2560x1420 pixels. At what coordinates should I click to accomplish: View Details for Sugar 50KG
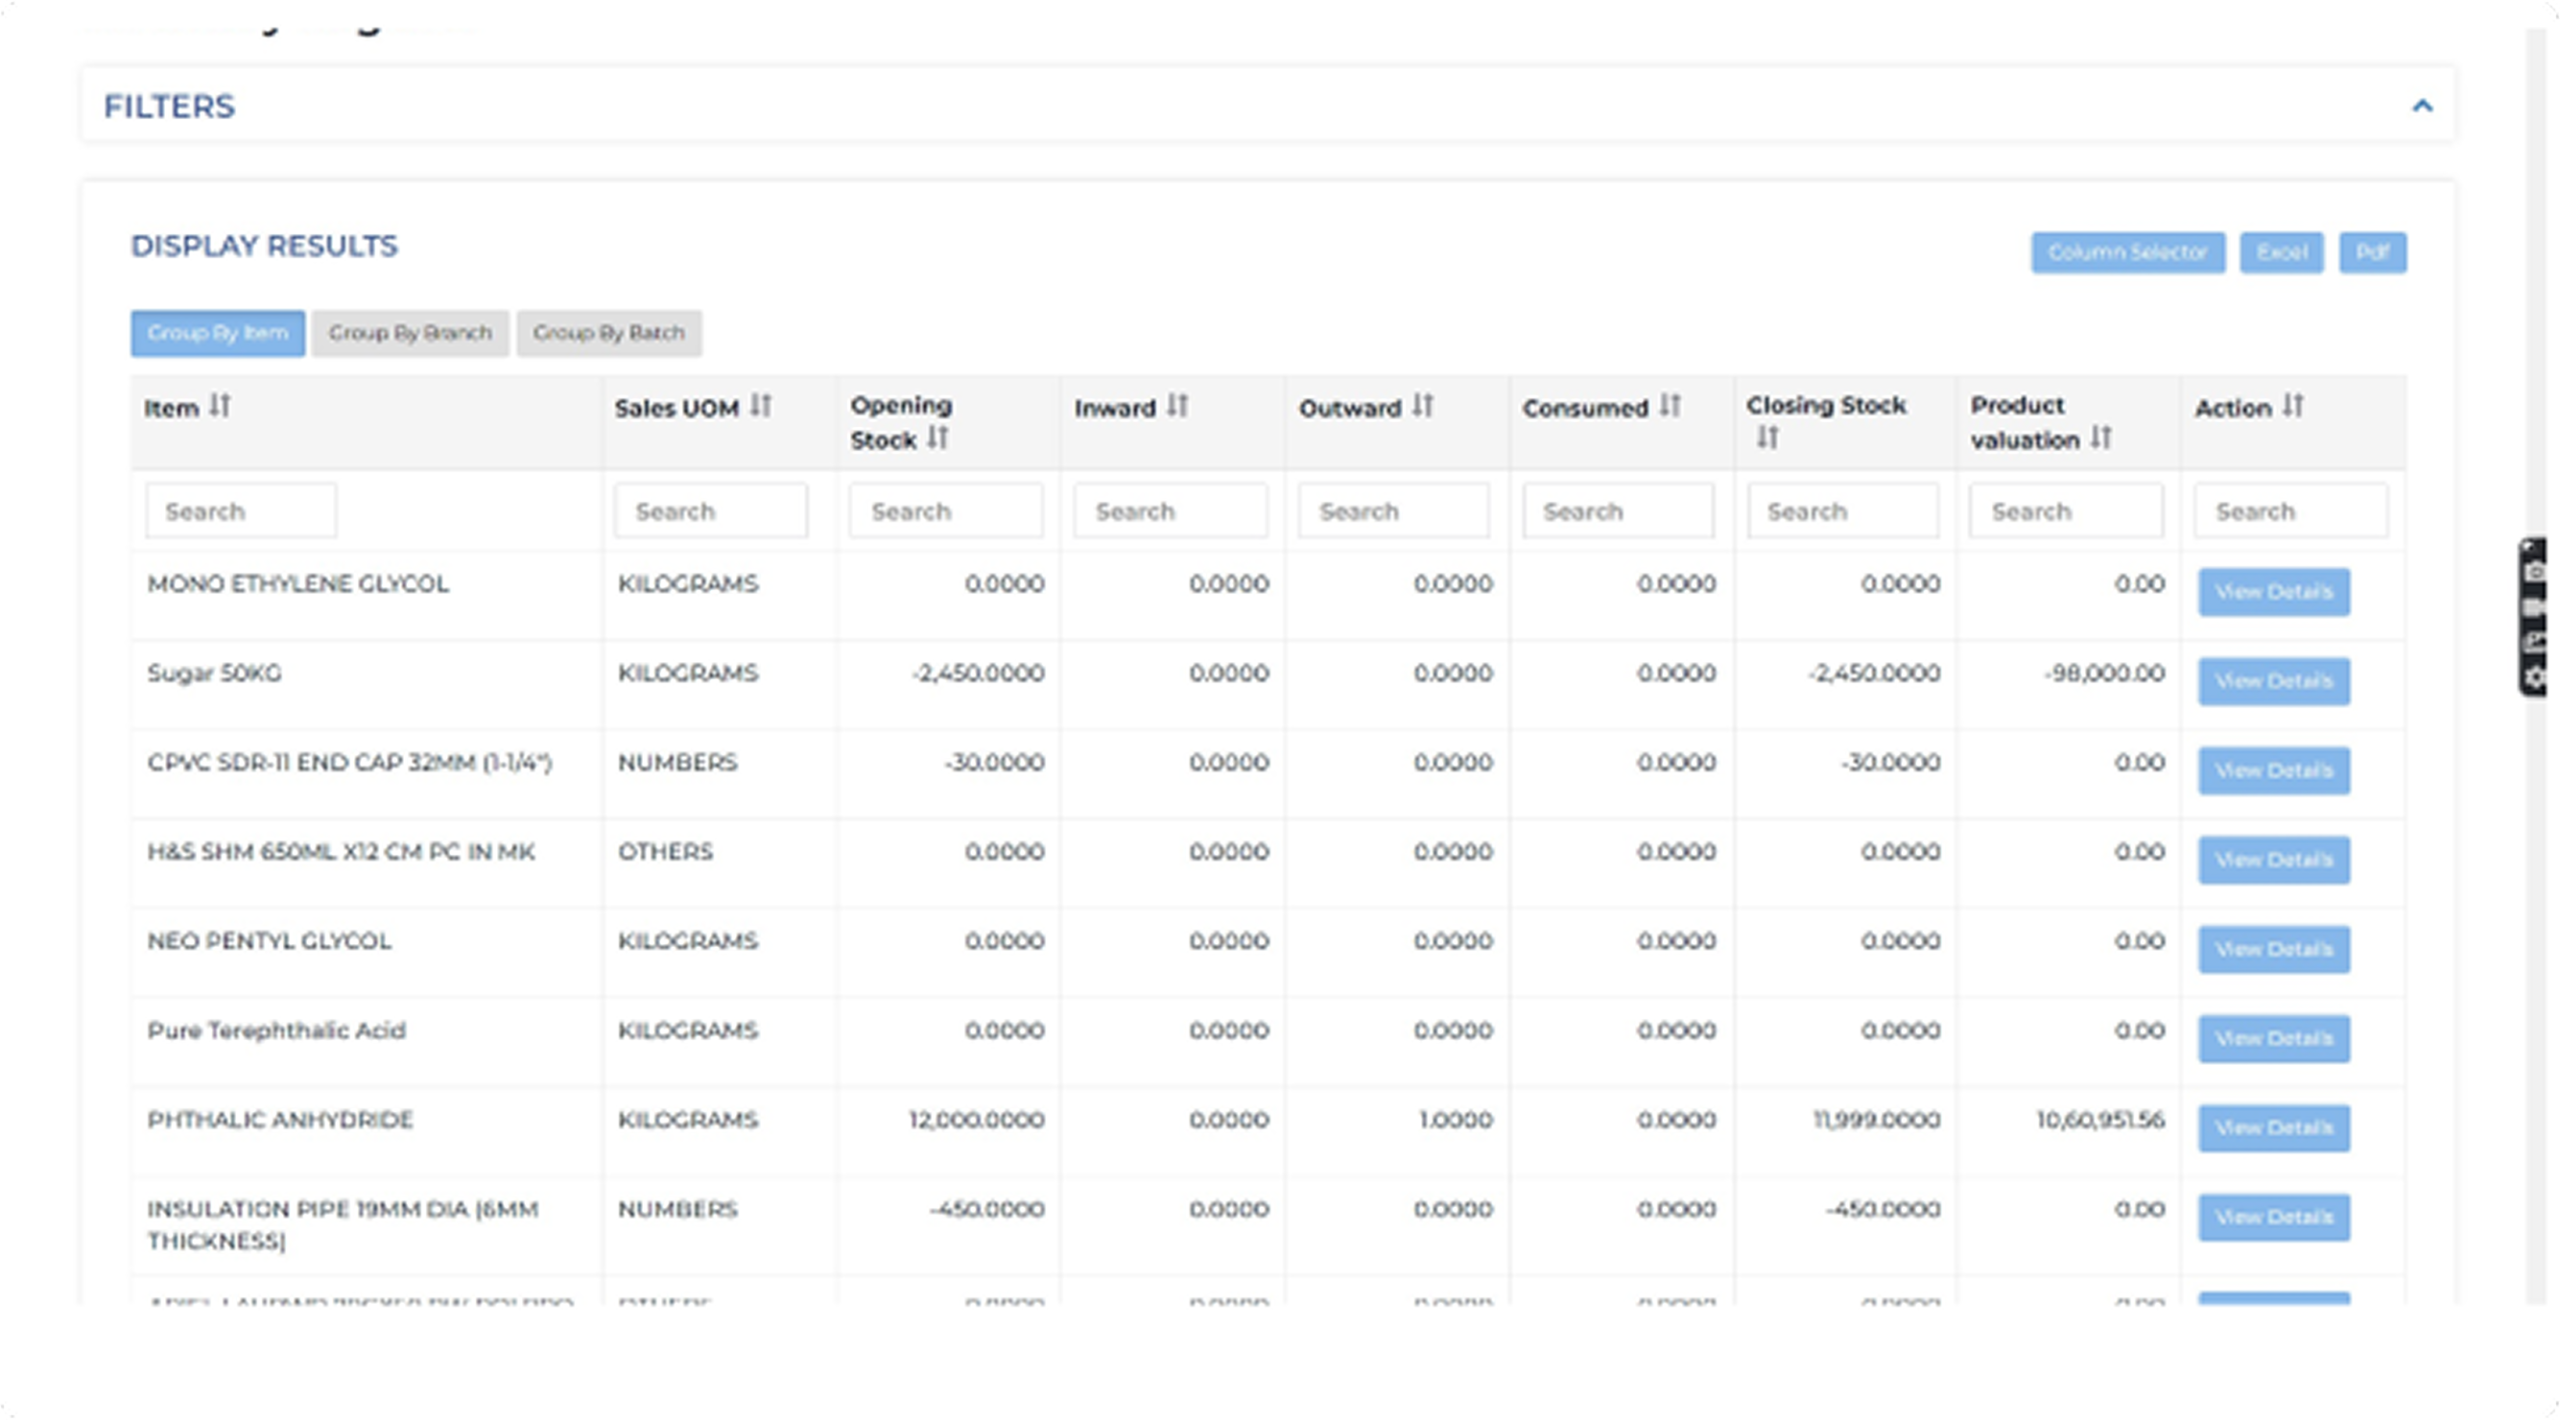point(2273,682)
